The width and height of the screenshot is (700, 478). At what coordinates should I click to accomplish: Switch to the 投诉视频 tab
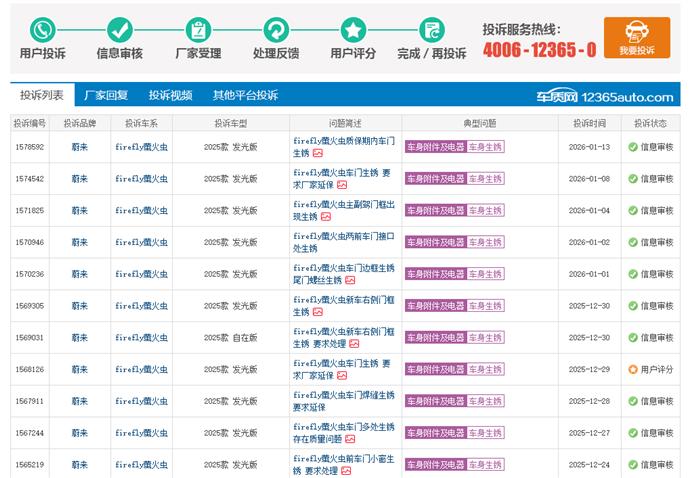[170, 96]
